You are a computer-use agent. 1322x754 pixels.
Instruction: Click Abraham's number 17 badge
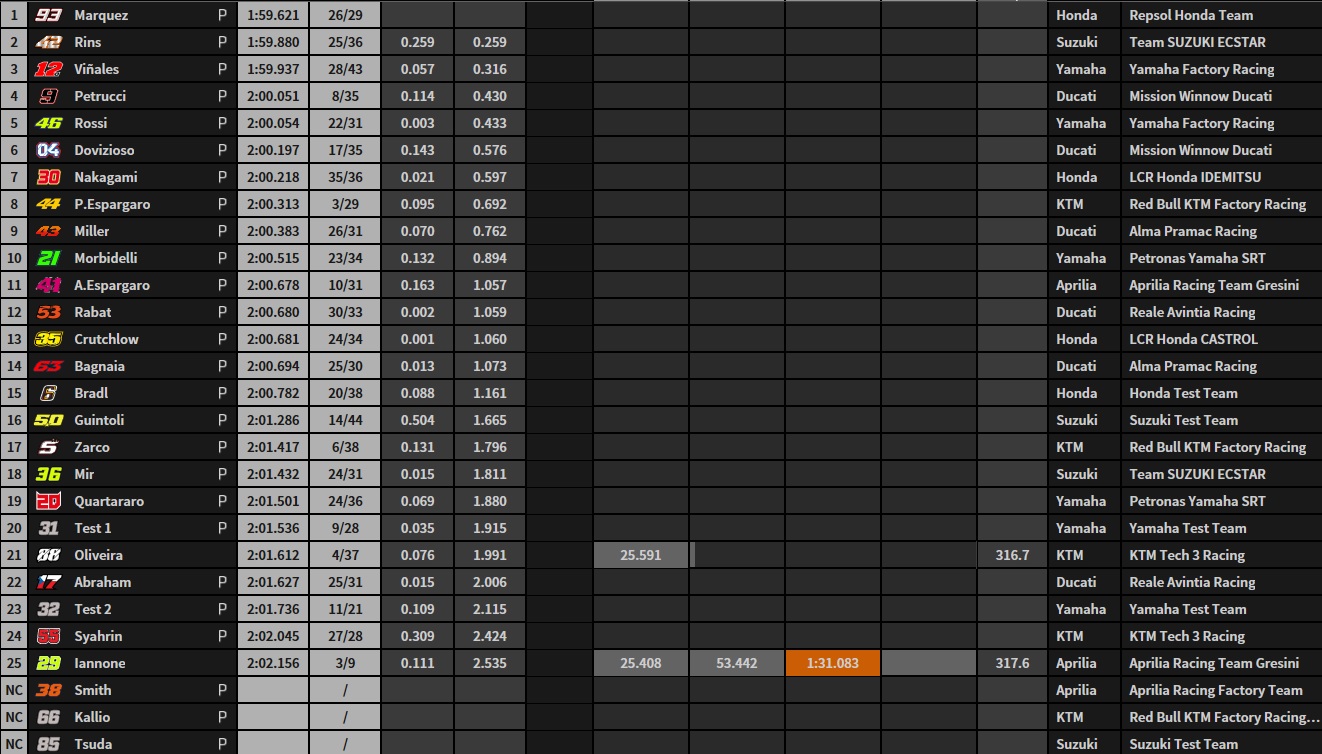[48, 582]
